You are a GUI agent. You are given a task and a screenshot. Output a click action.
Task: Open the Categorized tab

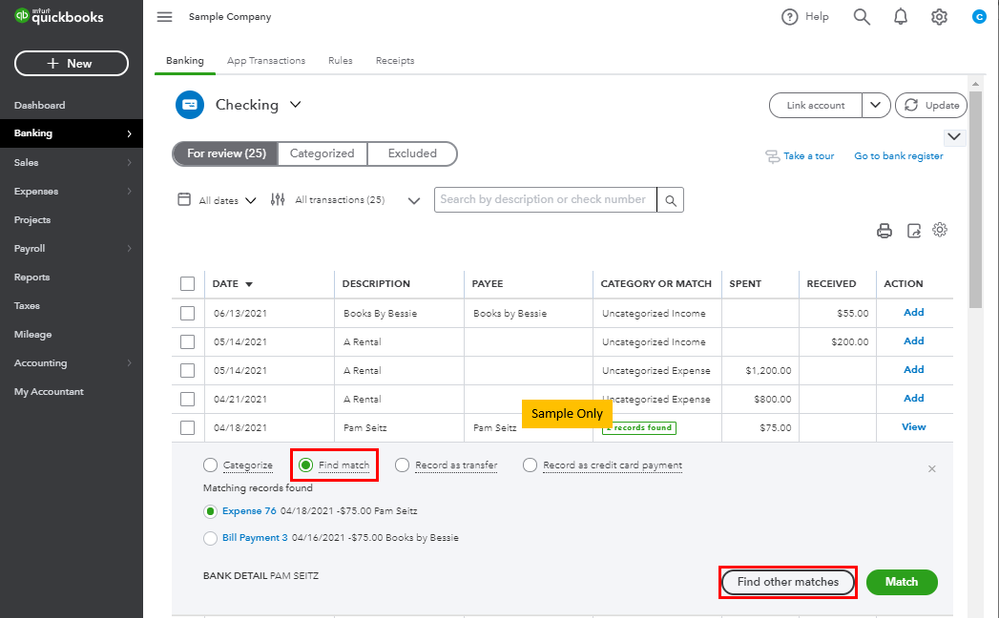click(x=322, y=154)
